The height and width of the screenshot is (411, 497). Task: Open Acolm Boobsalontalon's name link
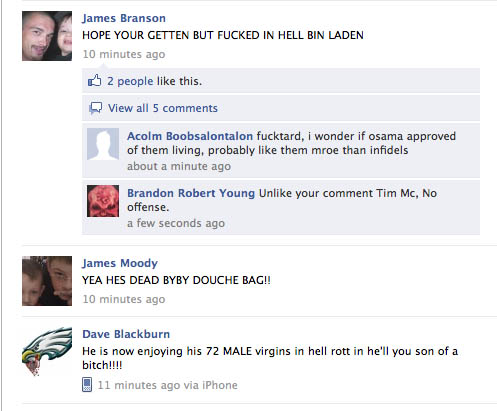(190, 136)
